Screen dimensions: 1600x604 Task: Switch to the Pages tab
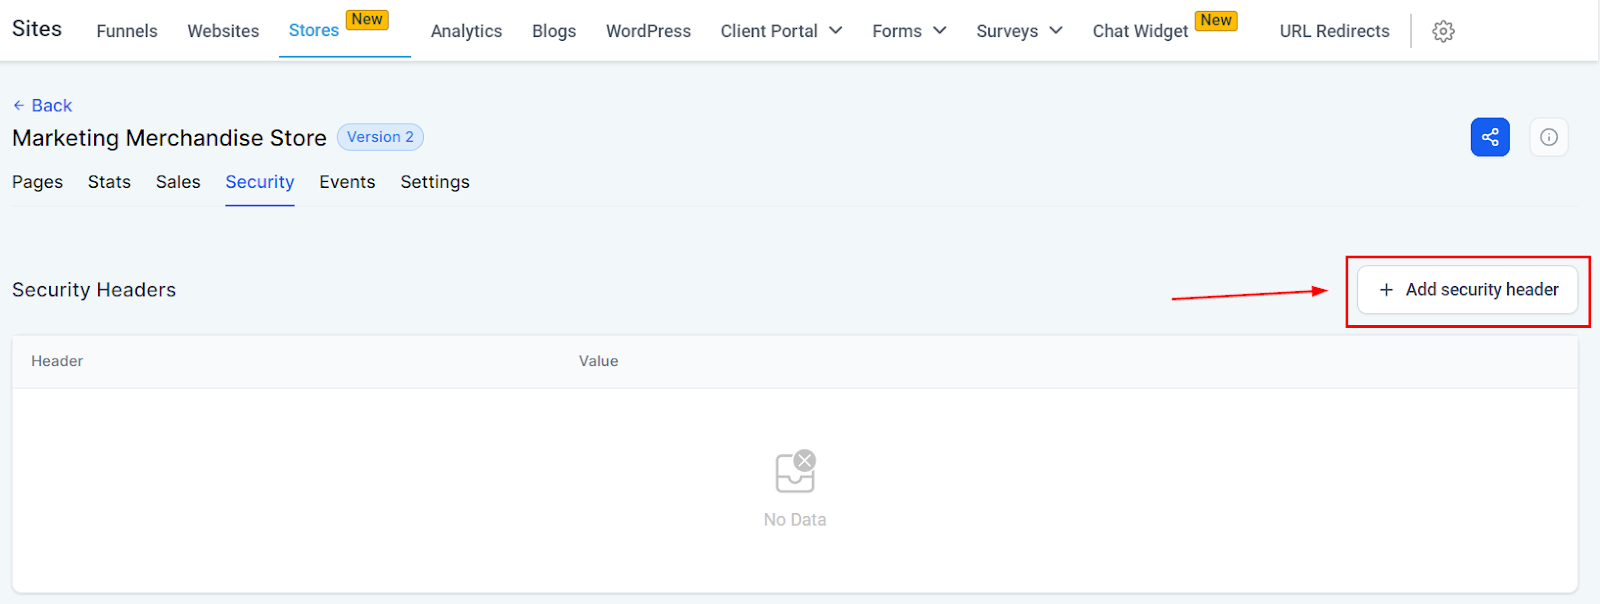(37, 182)
